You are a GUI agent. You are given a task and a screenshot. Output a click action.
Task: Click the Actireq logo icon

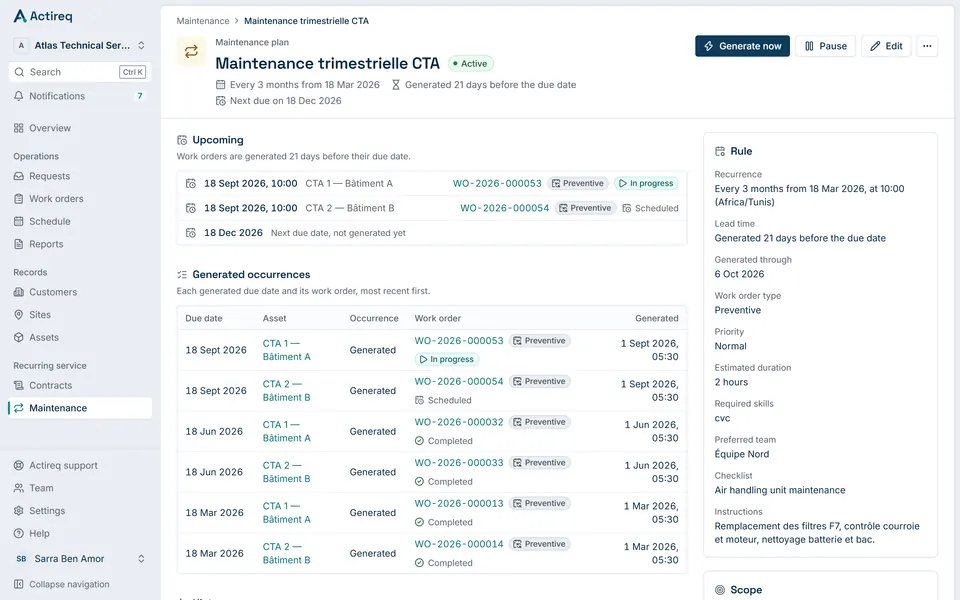(20, 16)
